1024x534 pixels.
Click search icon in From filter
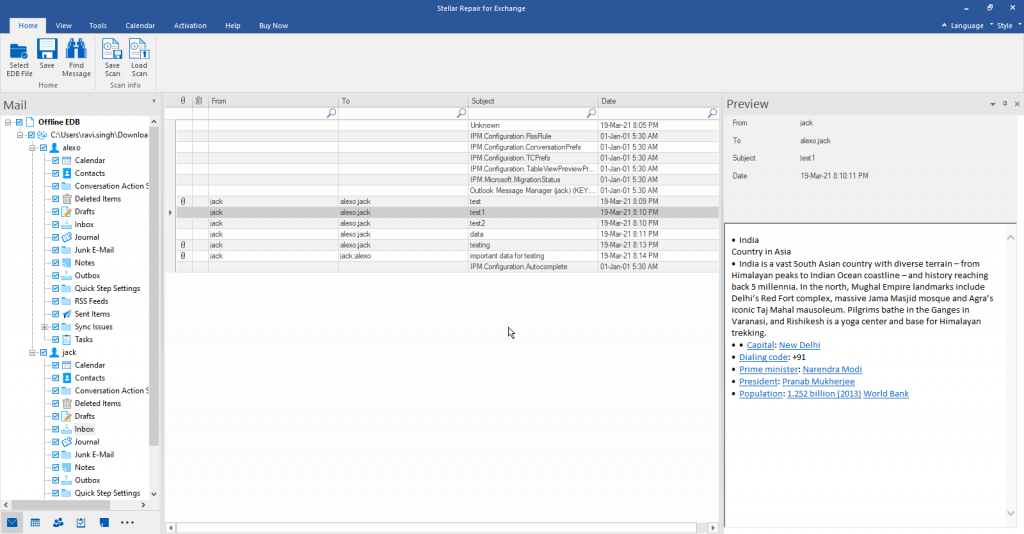point(331,113)
